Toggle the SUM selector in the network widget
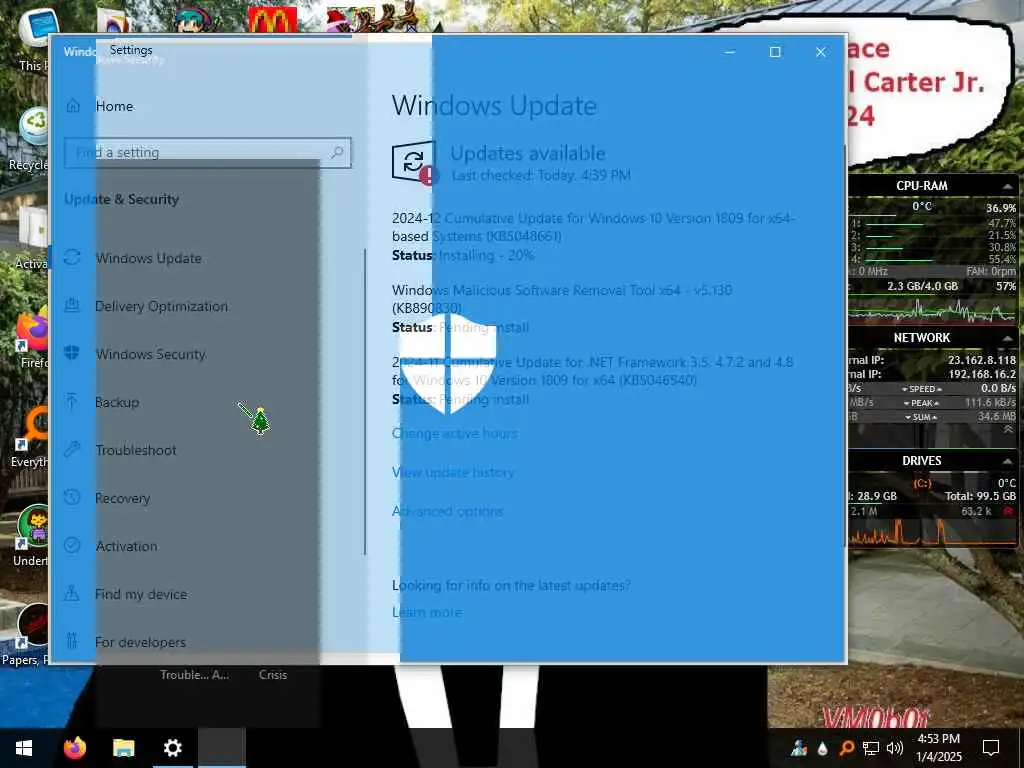Image resolution: width=1024 pixels, height=768 pixels. point(921,417)
